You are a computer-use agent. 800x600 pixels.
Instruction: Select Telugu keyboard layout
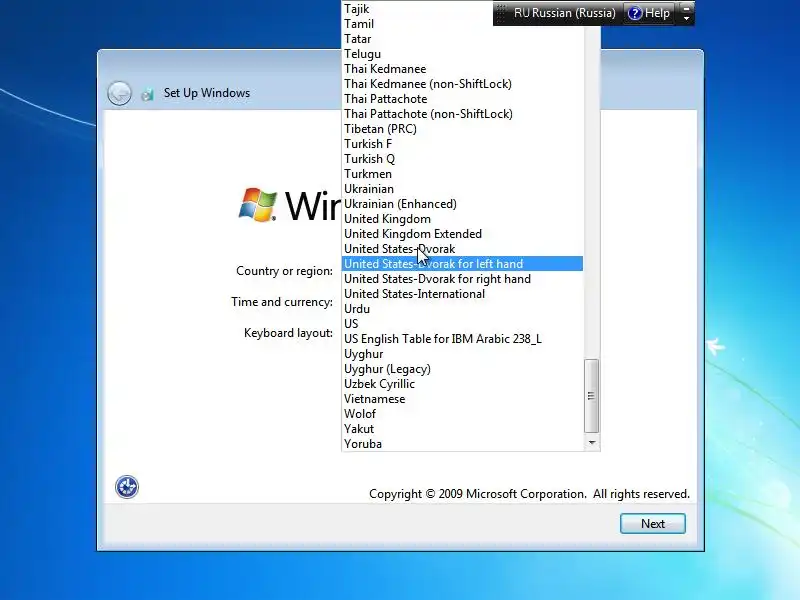click(462, 54)
